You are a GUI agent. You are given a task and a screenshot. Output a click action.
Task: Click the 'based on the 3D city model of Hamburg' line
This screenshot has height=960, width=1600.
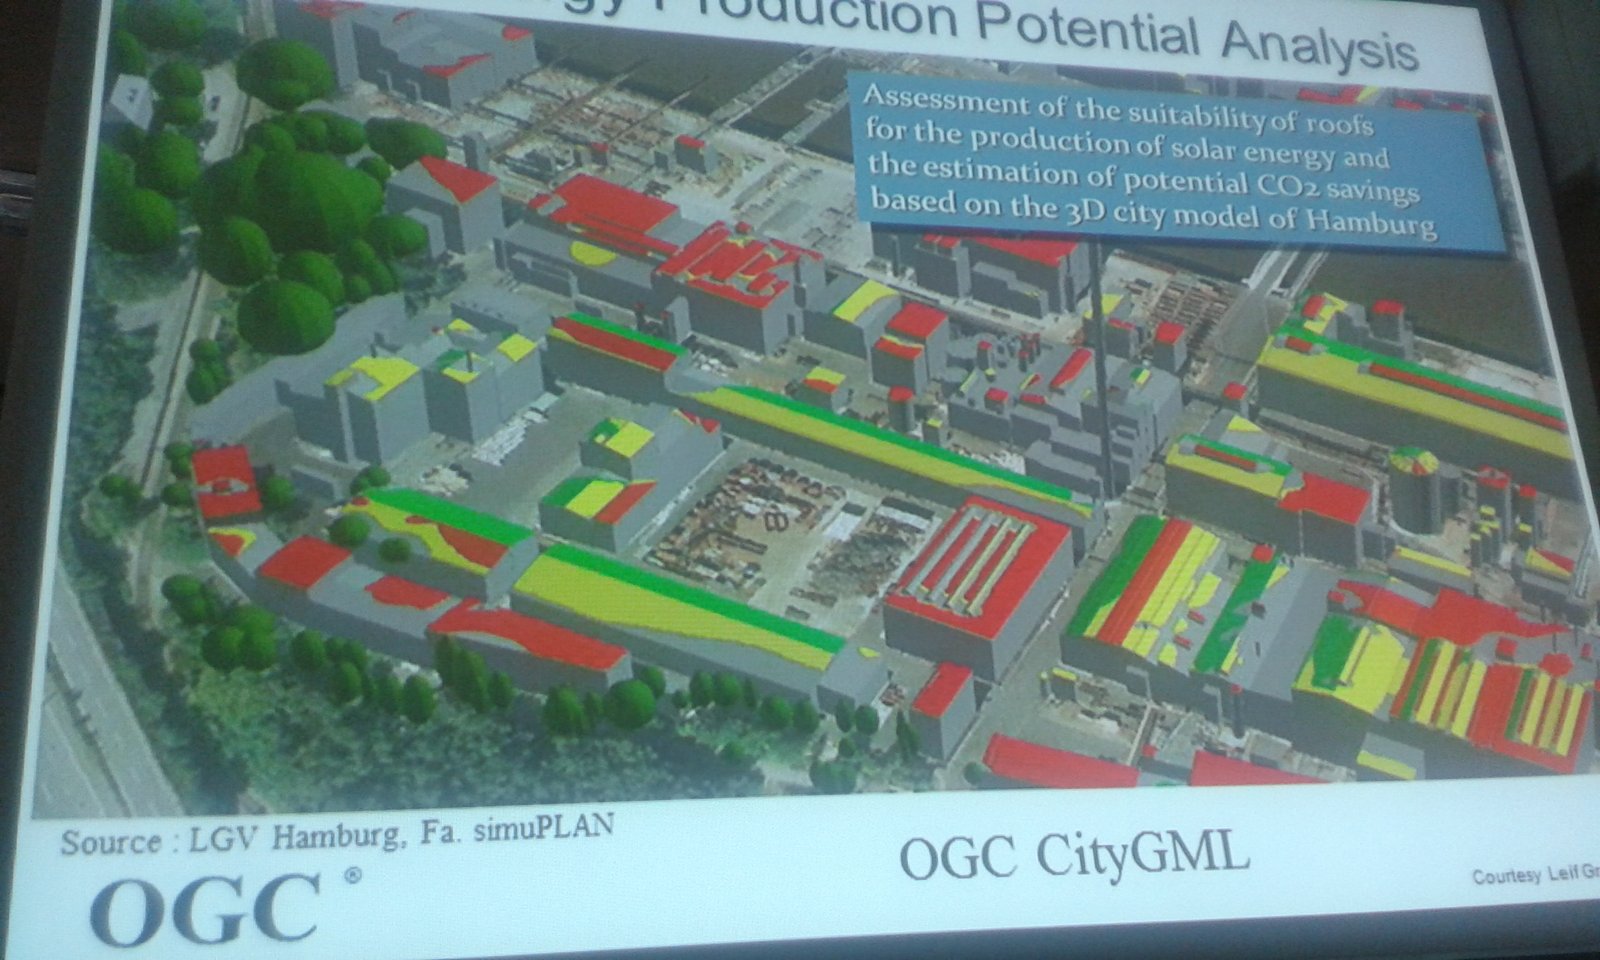click(1153, 212)
